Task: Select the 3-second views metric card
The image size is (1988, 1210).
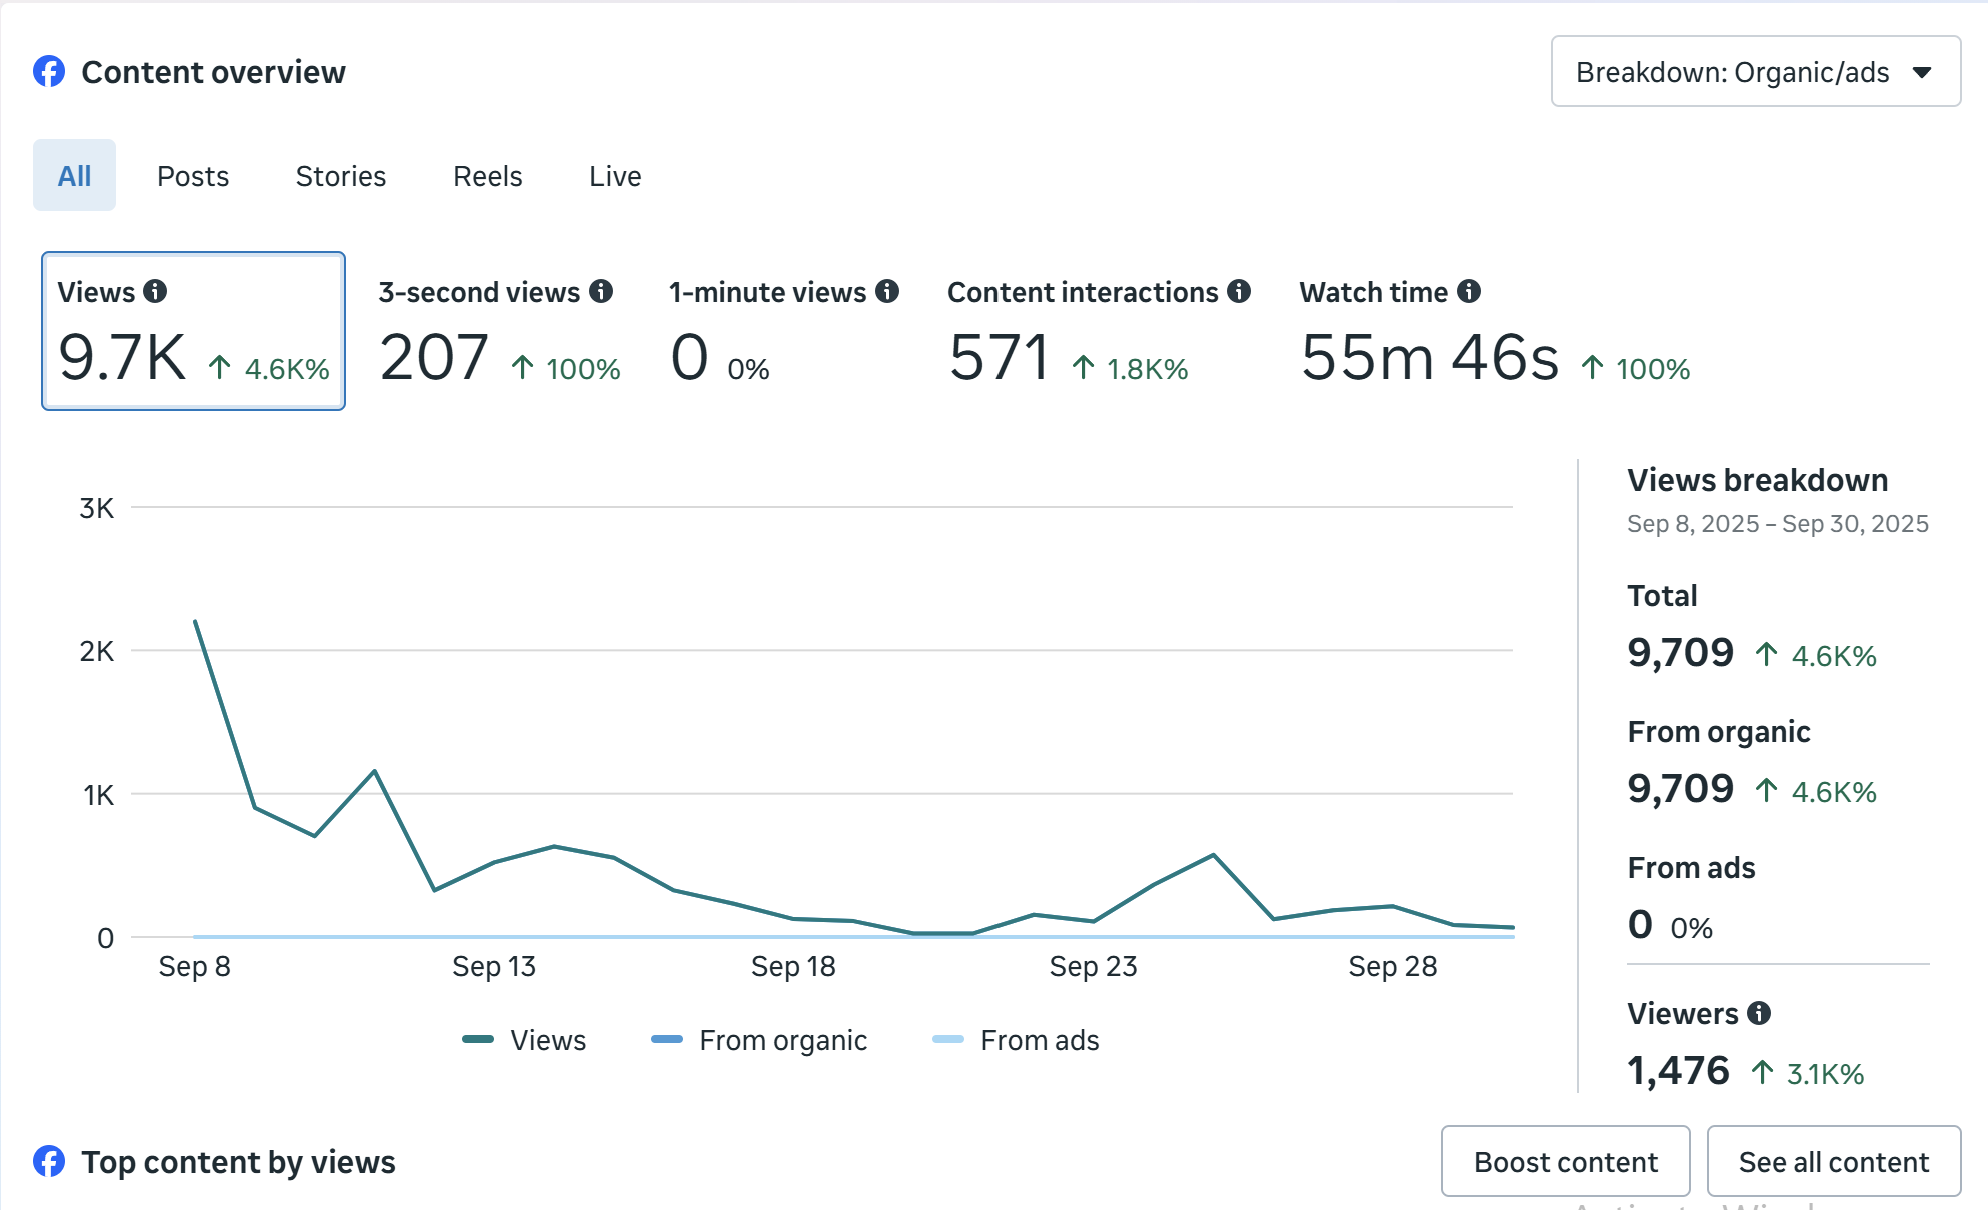Action: point(499,331)
